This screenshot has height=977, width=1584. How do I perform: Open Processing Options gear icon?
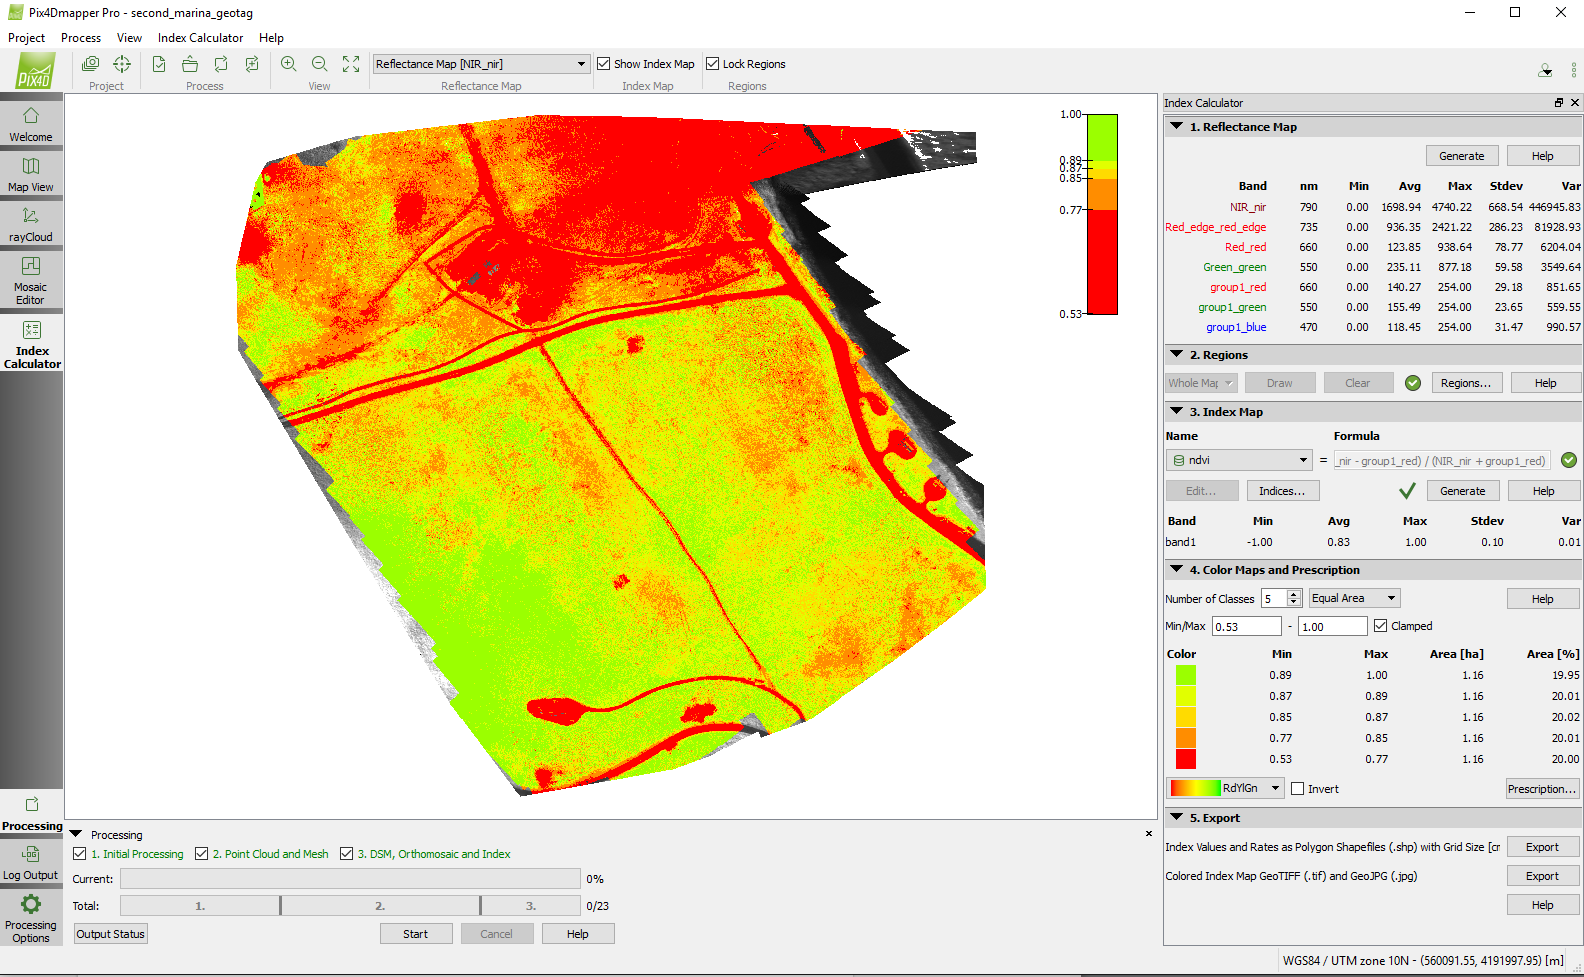coord(31,917)
